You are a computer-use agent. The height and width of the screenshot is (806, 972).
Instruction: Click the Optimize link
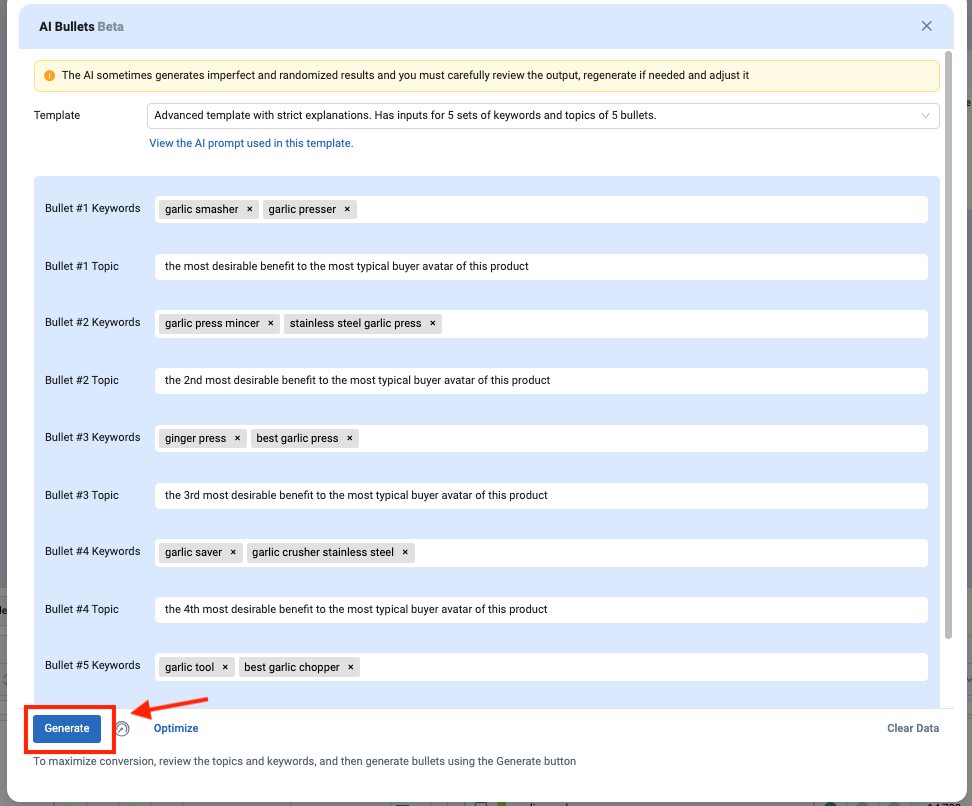(176, 728)
